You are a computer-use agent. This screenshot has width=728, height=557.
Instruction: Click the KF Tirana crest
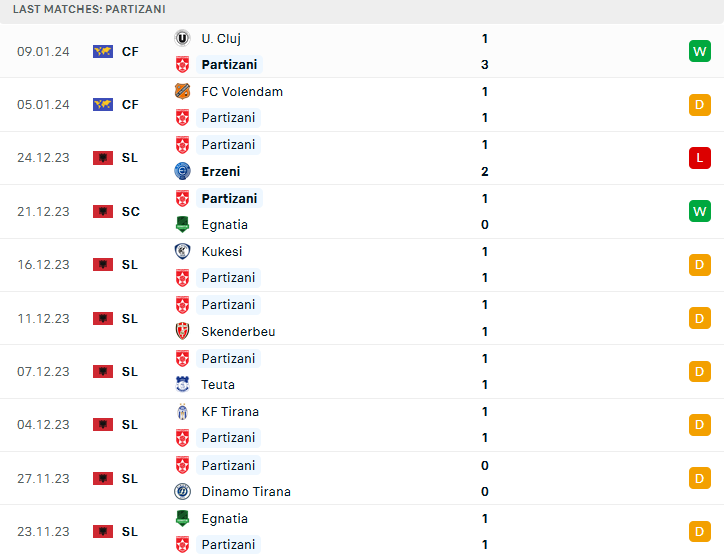click(182, 411)
